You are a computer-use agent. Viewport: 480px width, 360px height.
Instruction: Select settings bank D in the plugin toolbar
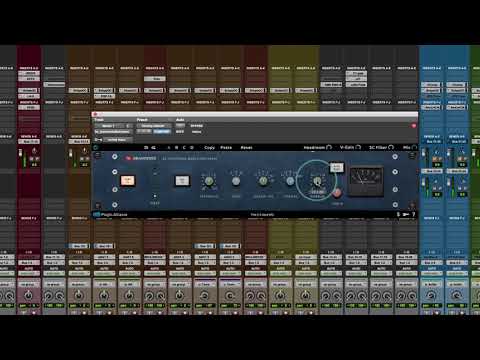point(192,147)
